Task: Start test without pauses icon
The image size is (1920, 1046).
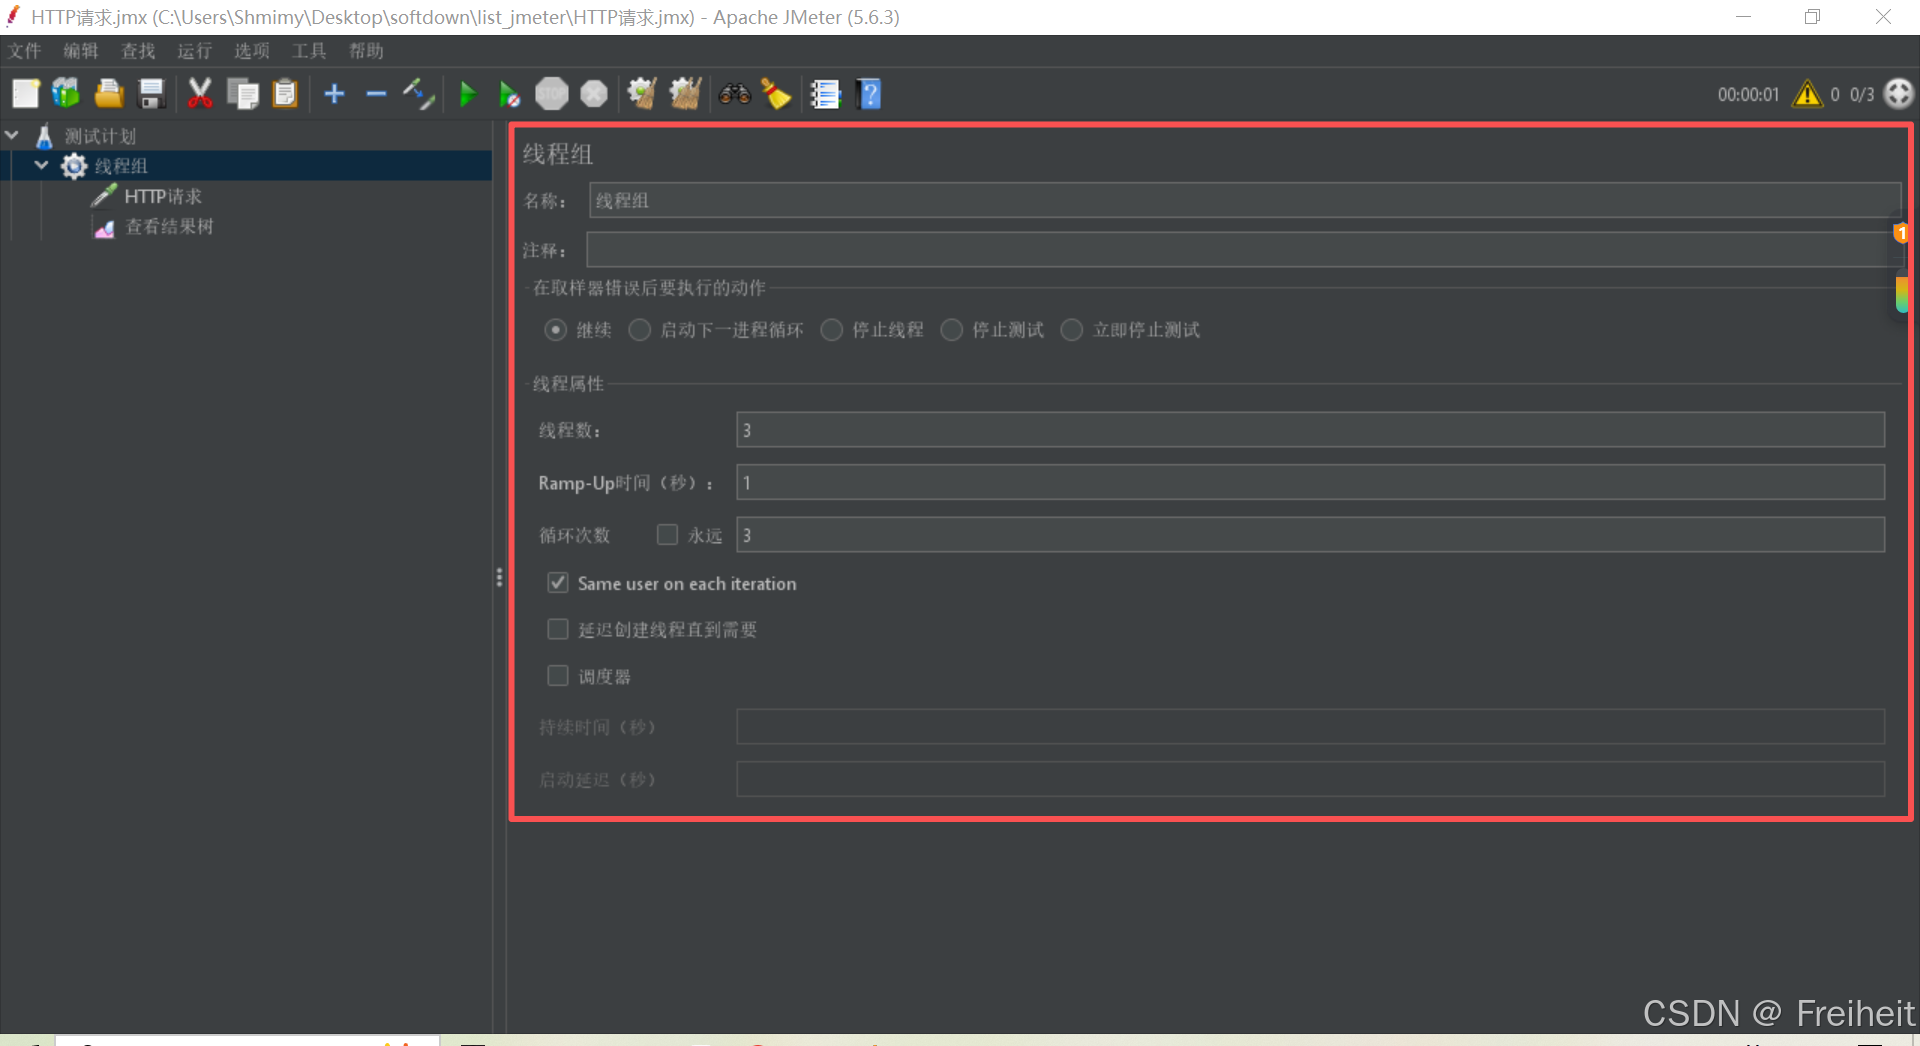Action: [509, 95]
